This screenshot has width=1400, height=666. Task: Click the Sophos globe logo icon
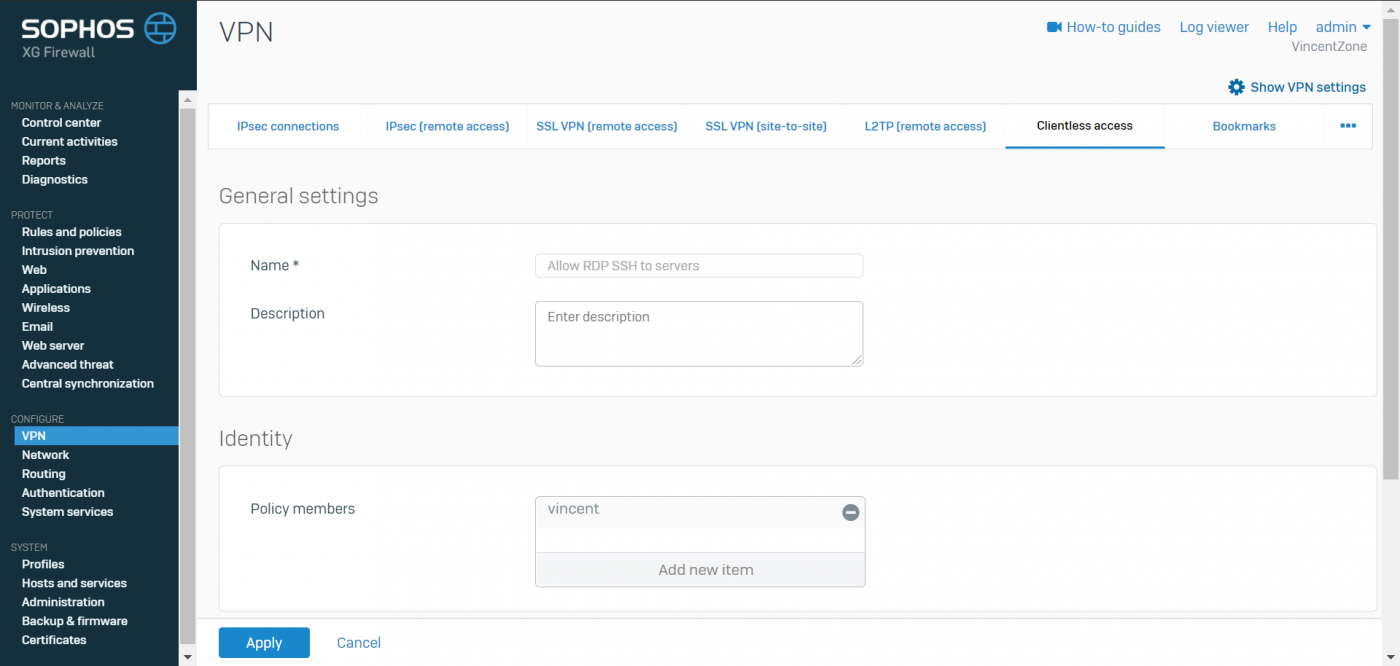160,28
